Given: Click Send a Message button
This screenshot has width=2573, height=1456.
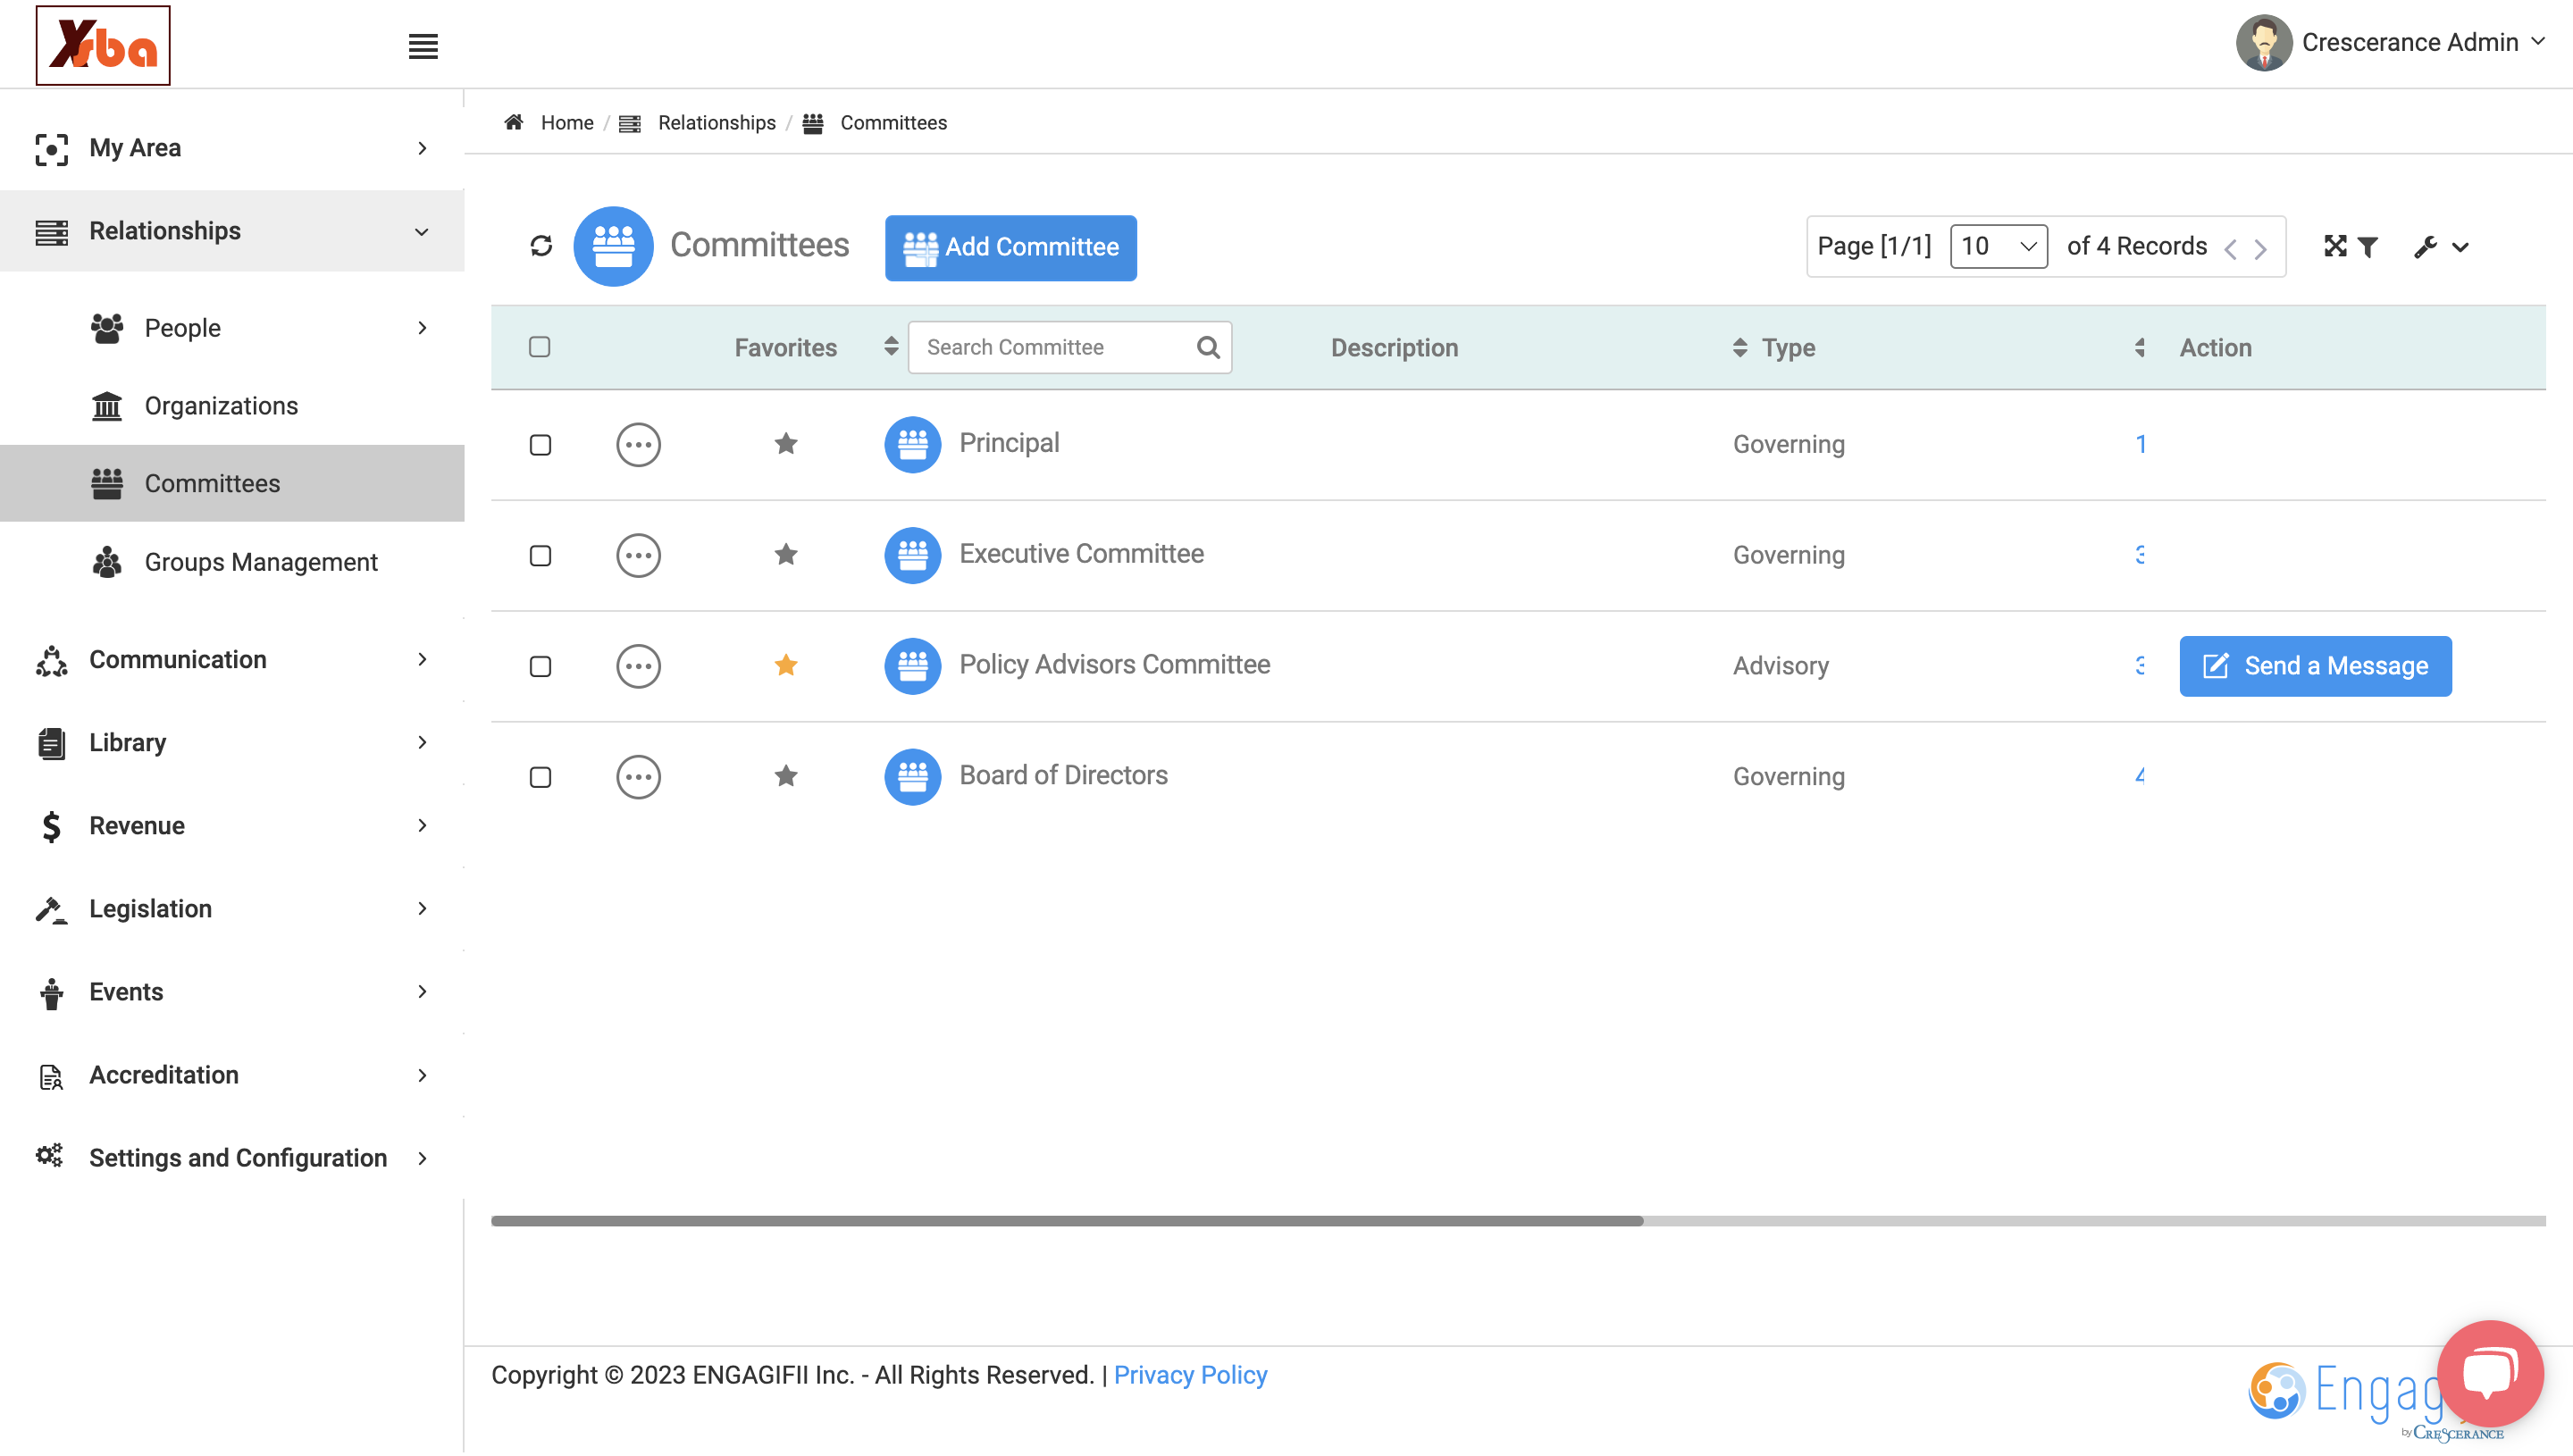Looking at the screenshot, I should (x=2315, y=666).
